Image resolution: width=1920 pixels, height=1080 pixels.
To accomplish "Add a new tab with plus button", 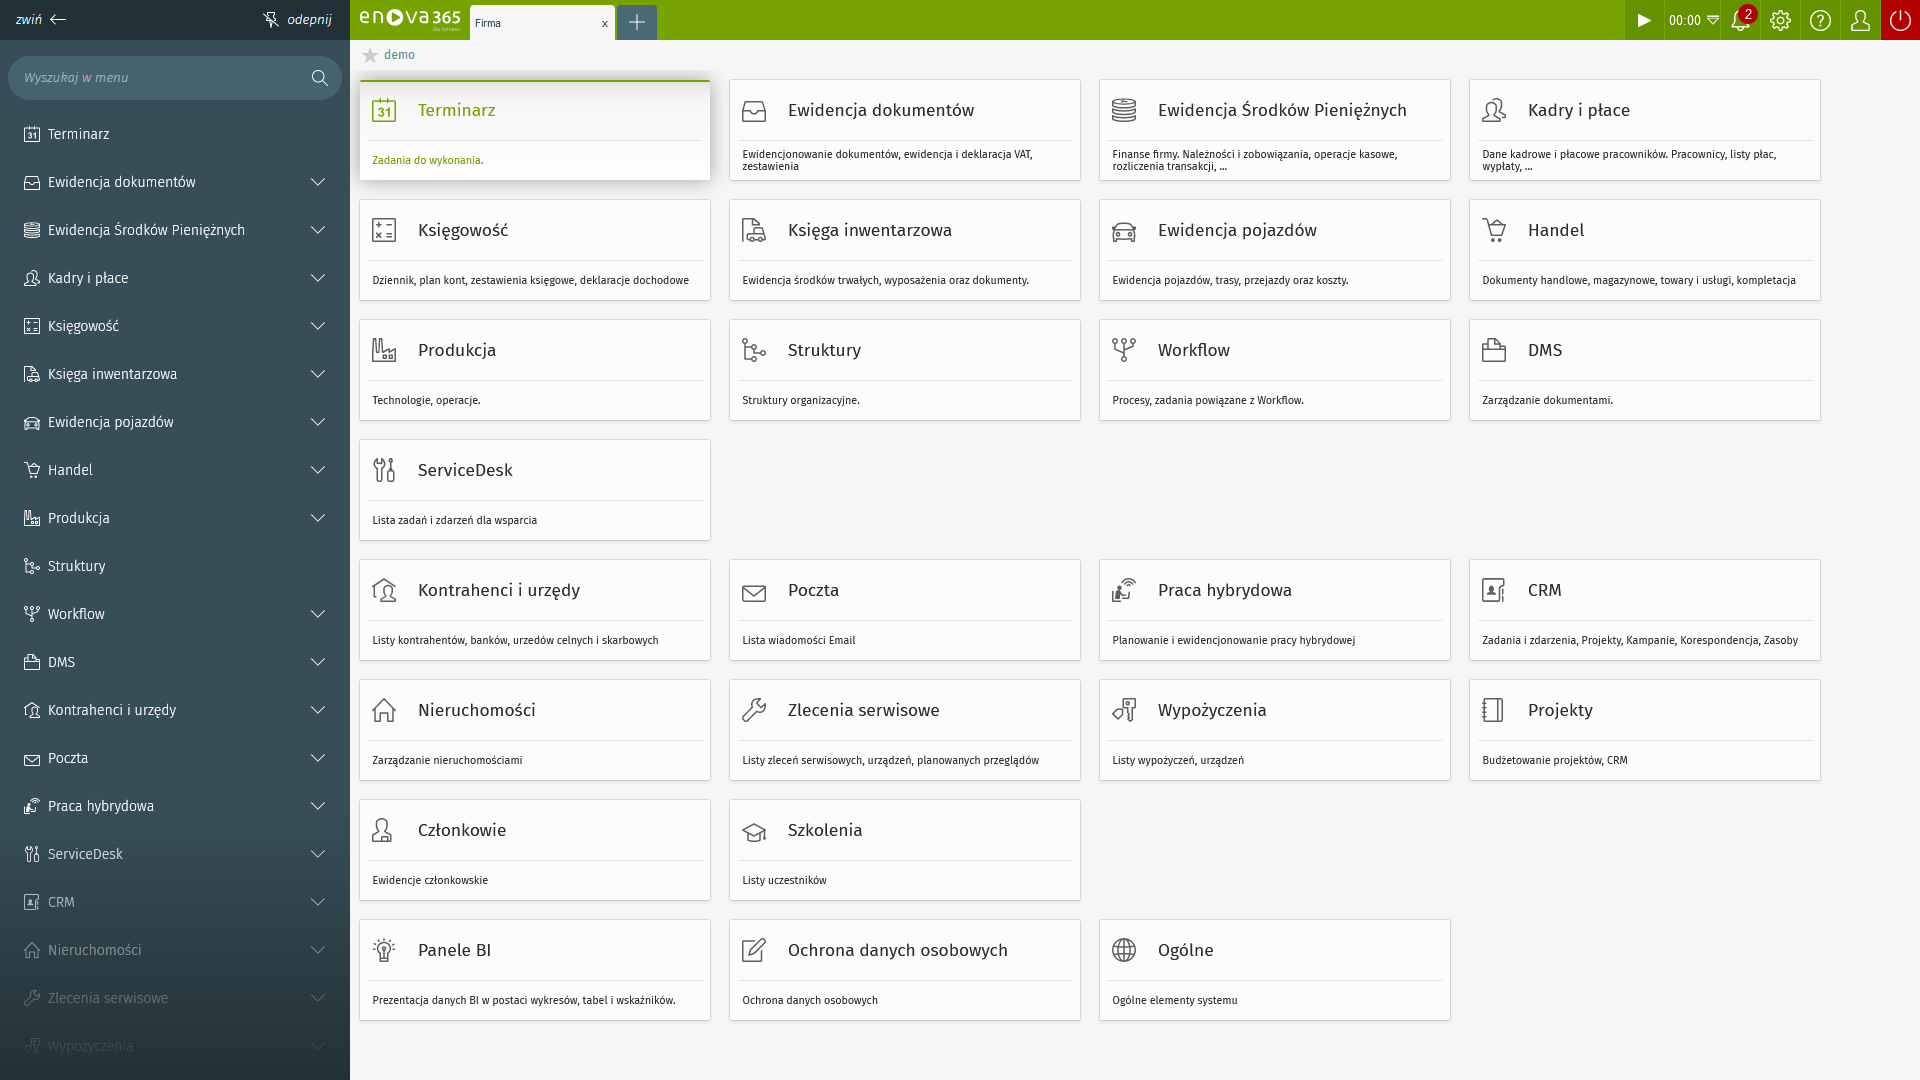I will [637, 22].
